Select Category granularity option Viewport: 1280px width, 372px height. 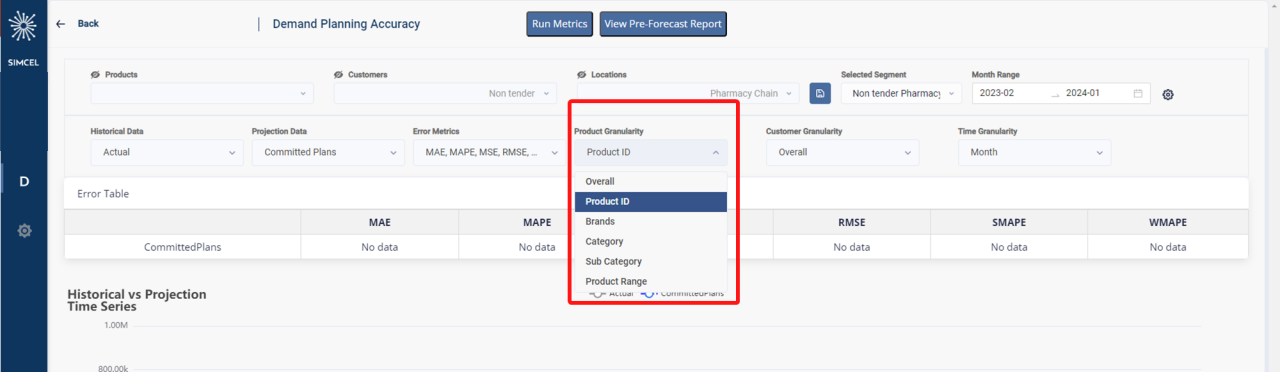[651, 241]
